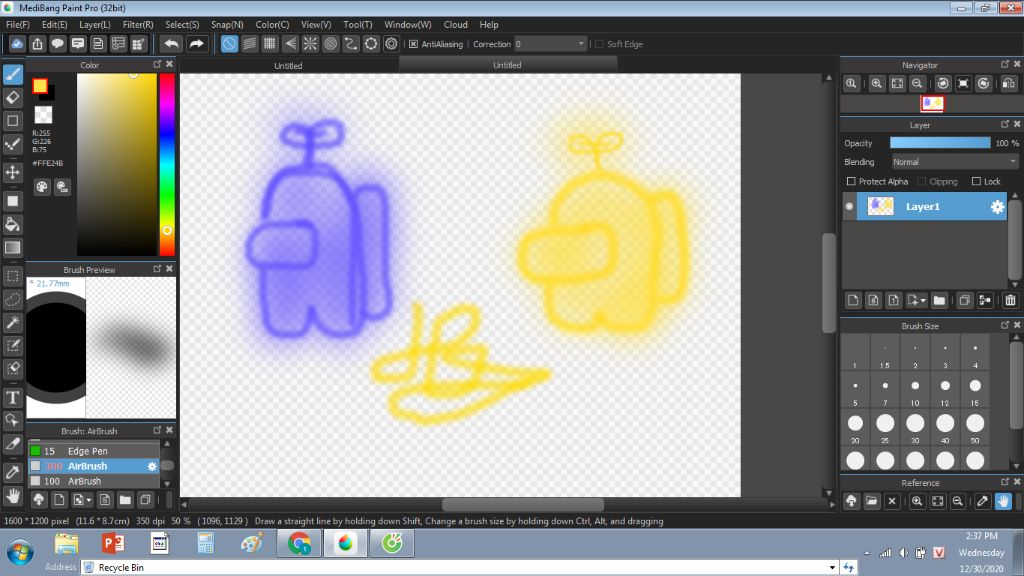Open the Cloud menu
Screen dimensions: 1024x576
tap(455, 25)
